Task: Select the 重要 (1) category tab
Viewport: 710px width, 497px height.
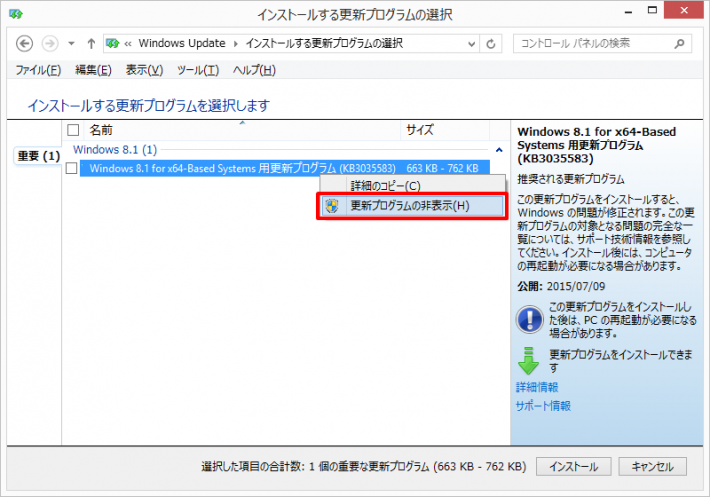Action: (x=38, y=156)
